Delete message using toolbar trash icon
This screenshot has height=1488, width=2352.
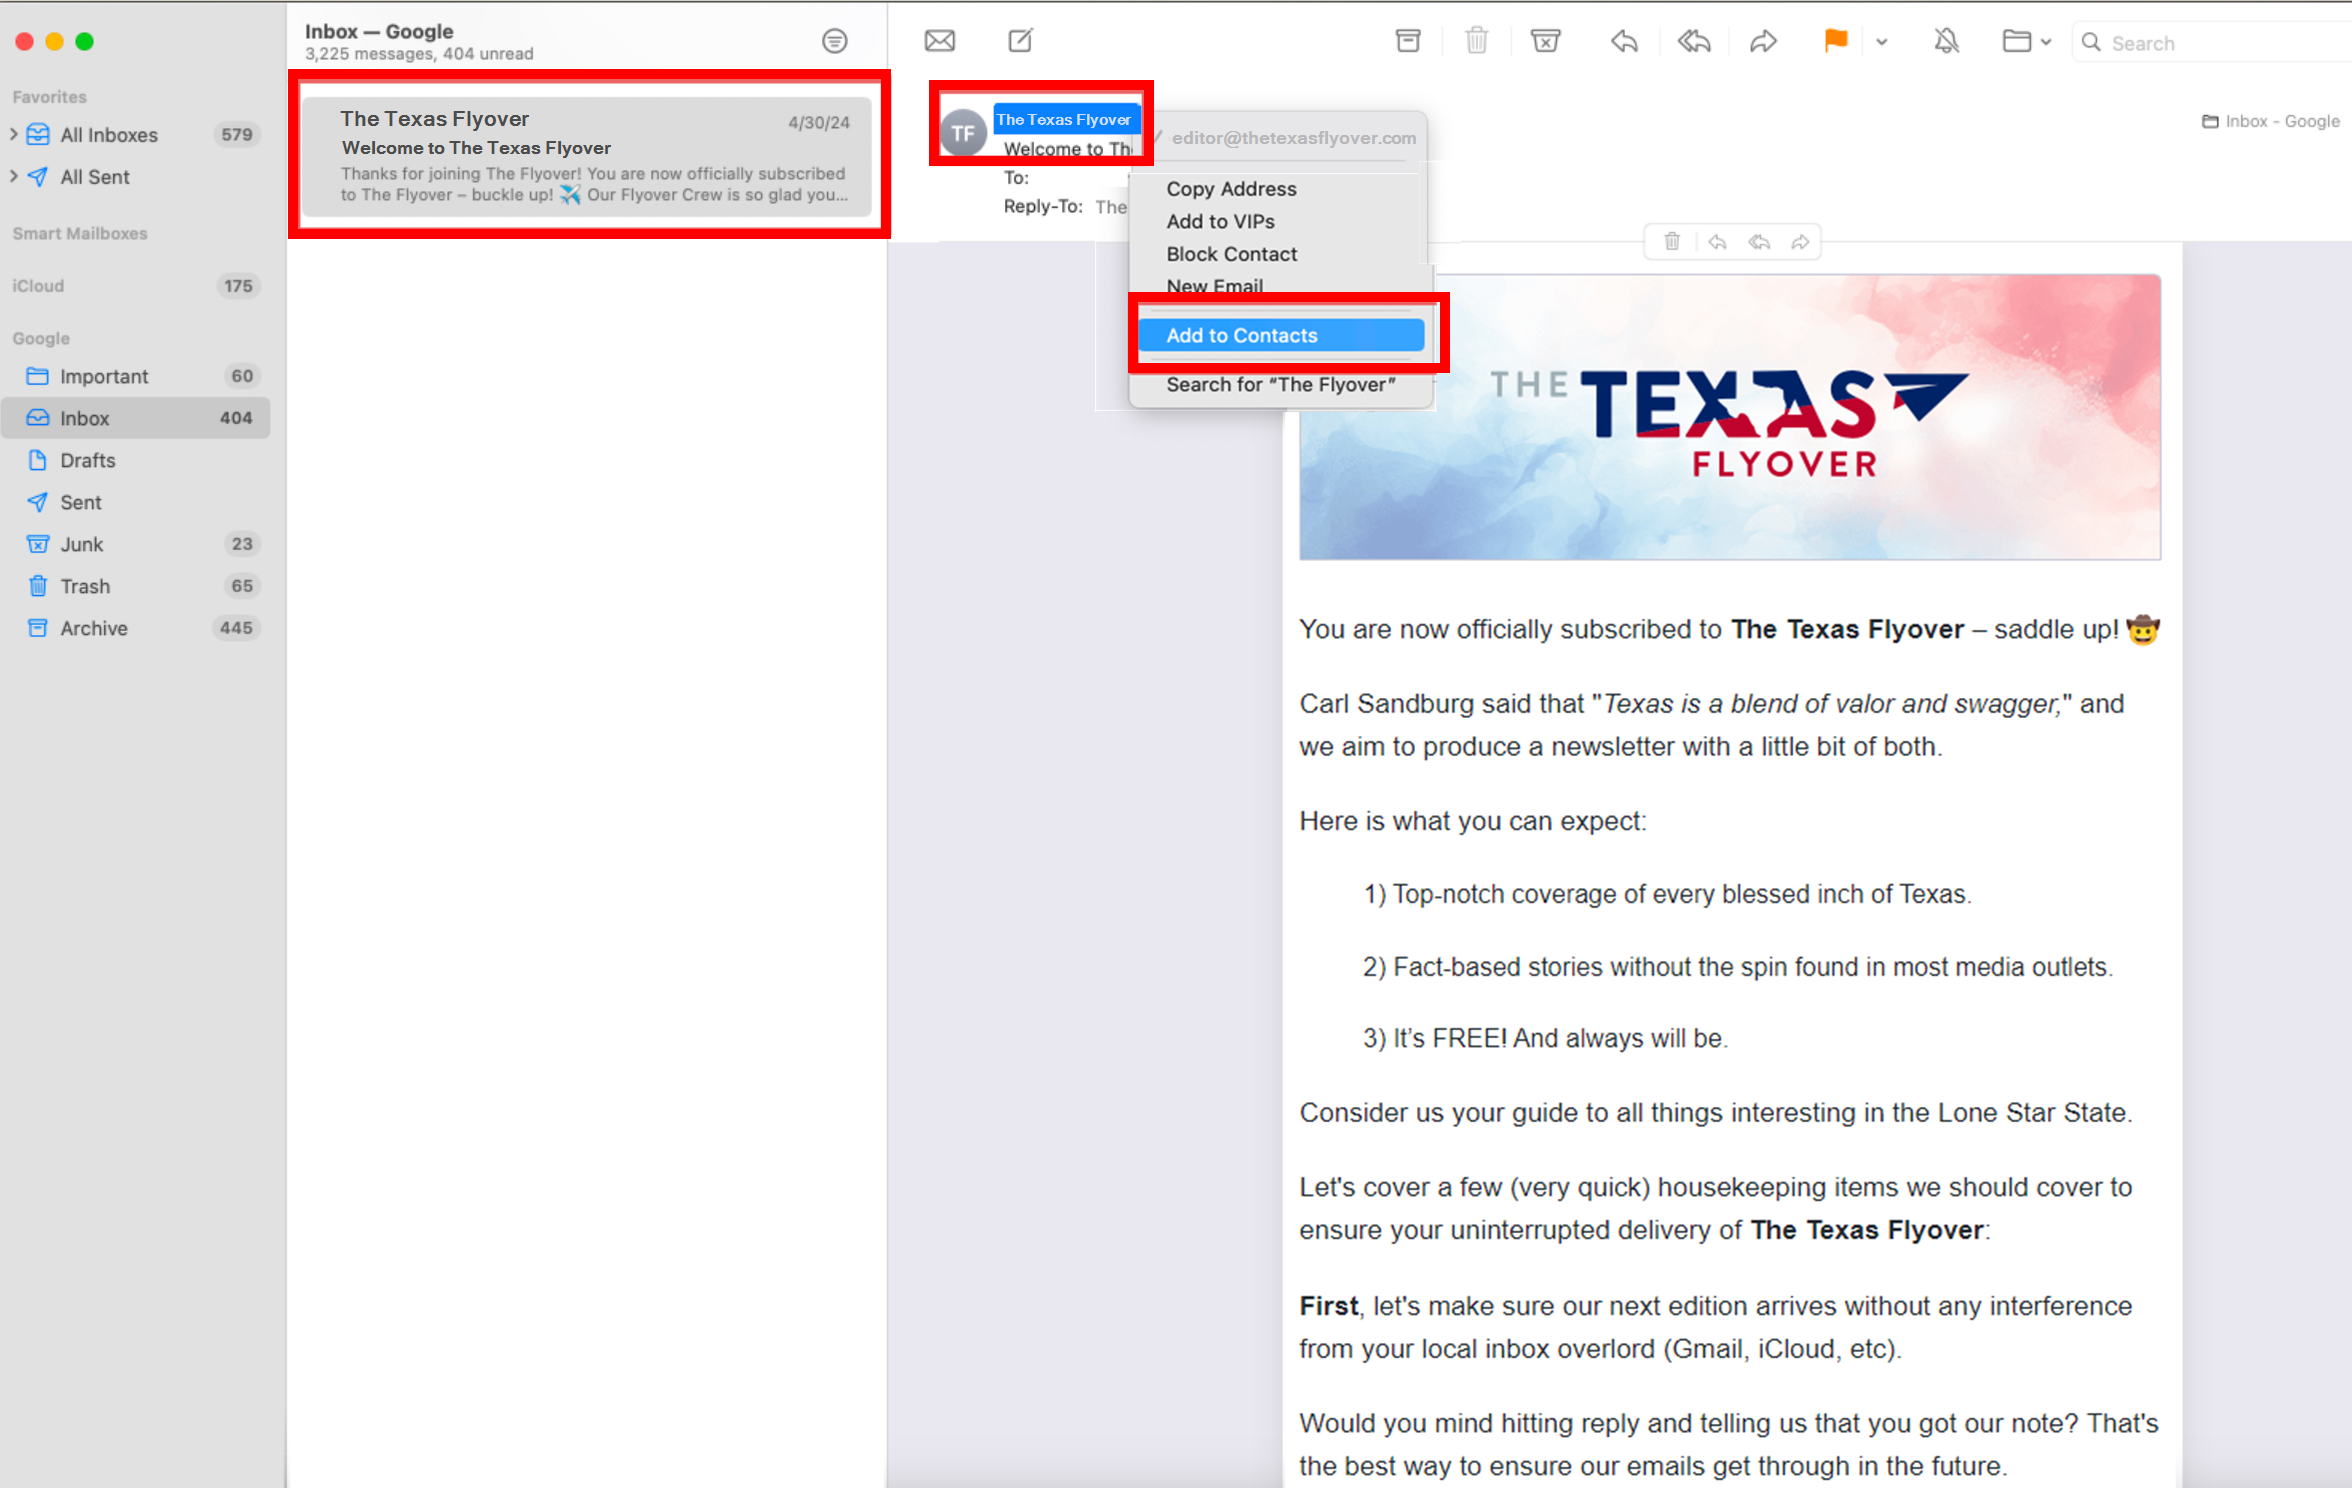1476,41
